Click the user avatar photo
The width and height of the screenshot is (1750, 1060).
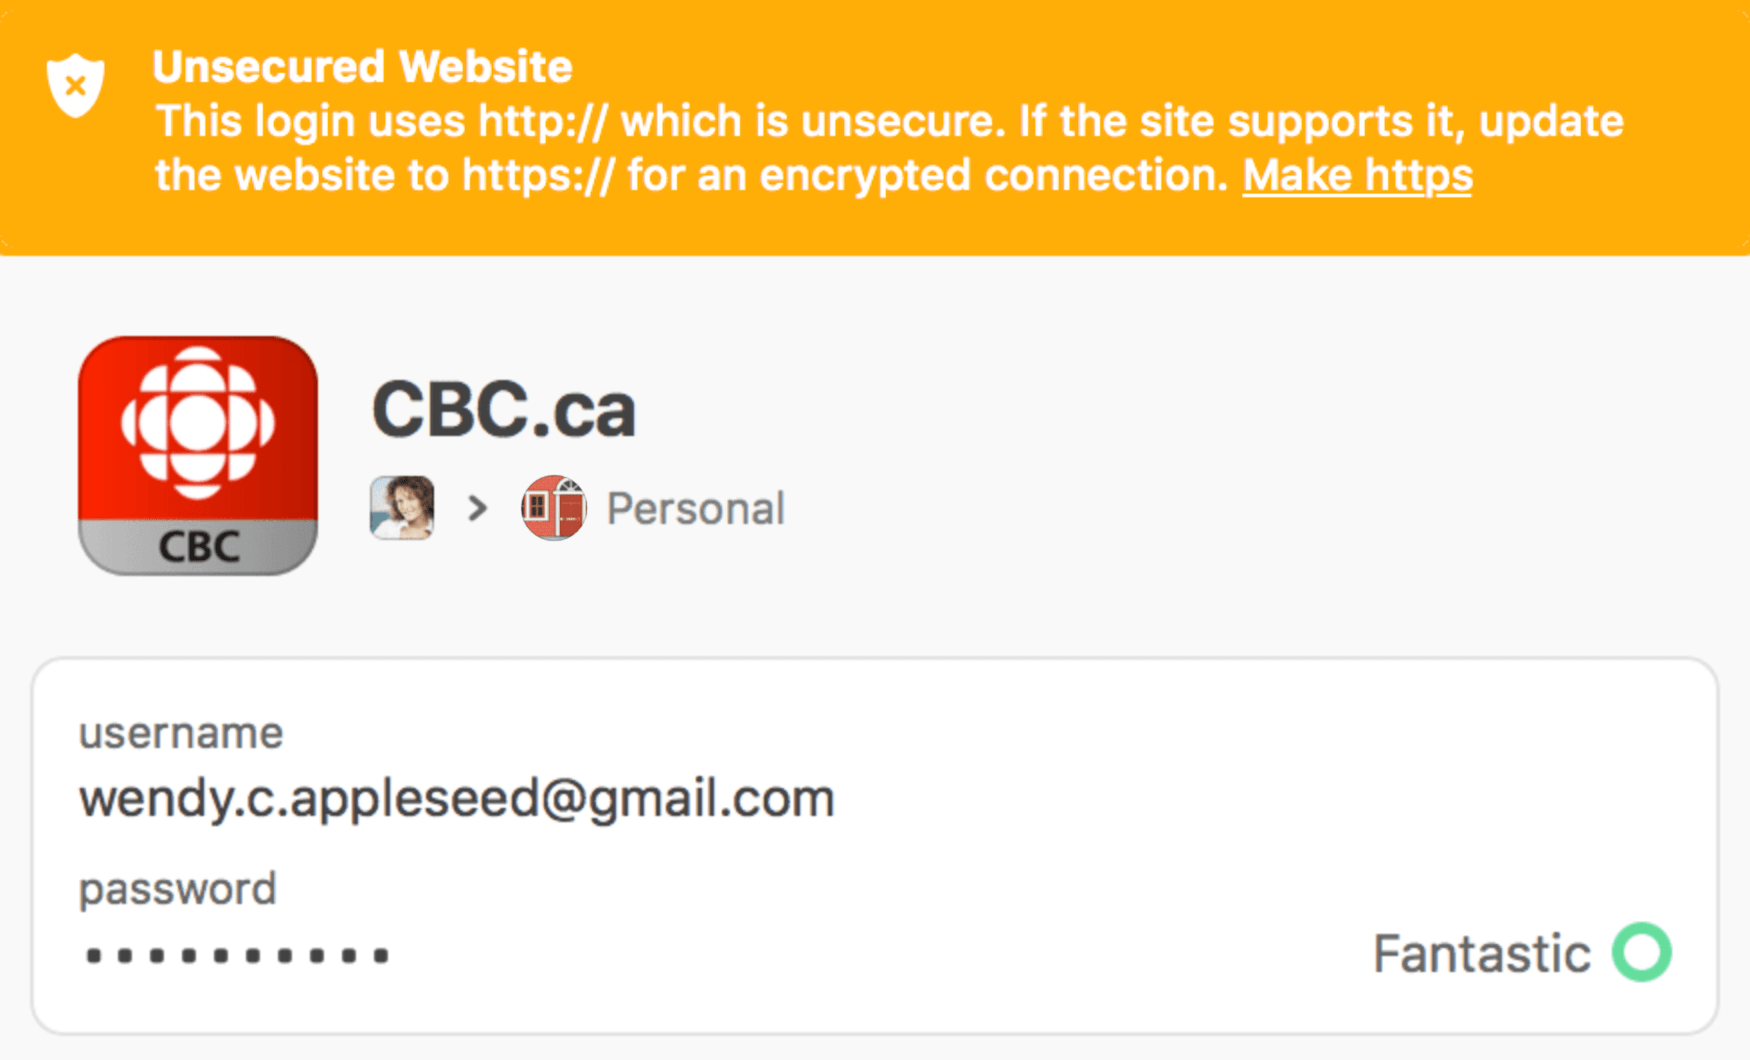(402, 508)
